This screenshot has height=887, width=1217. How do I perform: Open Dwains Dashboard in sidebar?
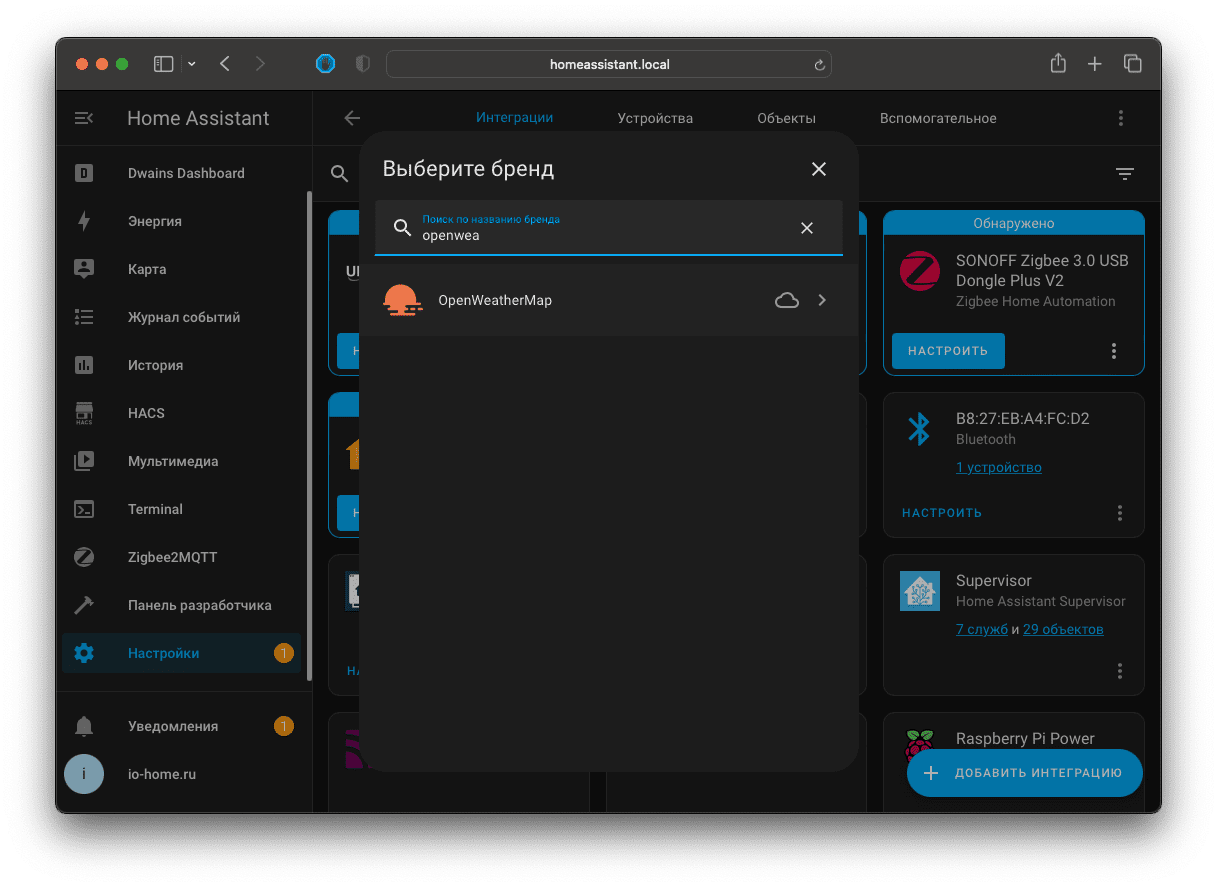[x=186, y=173]
